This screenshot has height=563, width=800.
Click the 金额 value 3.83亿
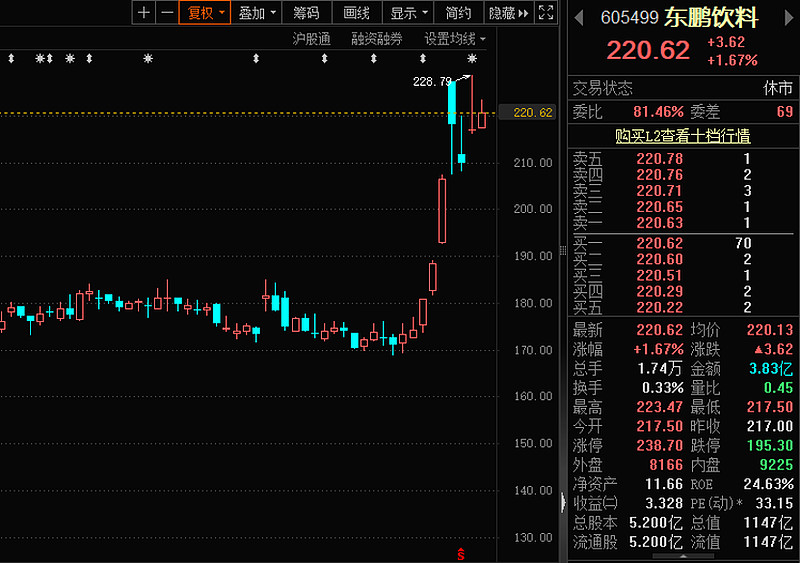pyautogui.click(x=771, y=369)
